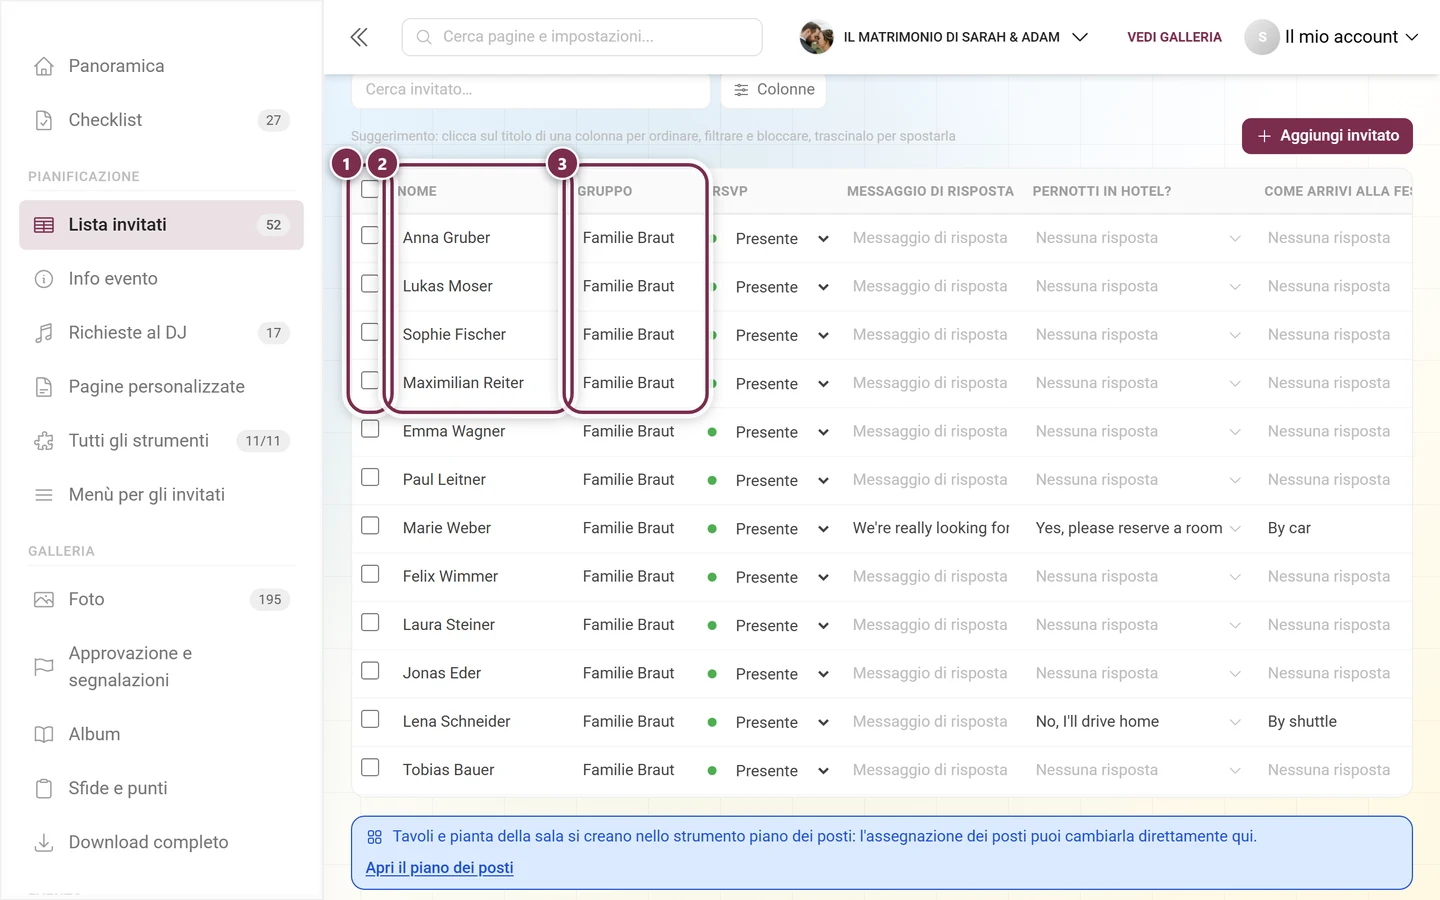Tick the checkbox for Emma Wagner
Viewport: 1440px width, 900px height.
[370, 429]
